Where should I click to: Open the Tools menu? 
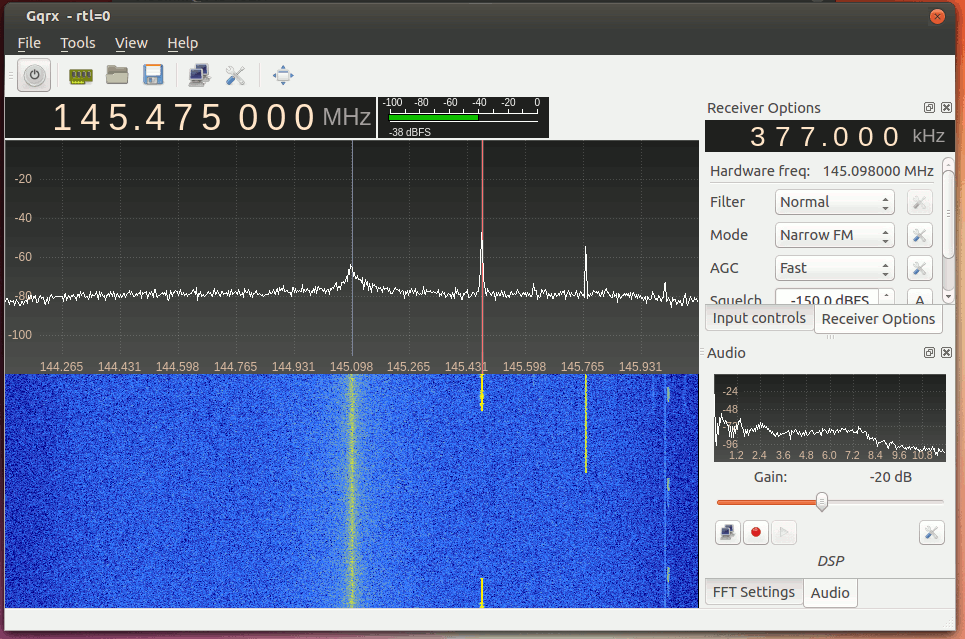pyautogui.click(x=78, y=43)
